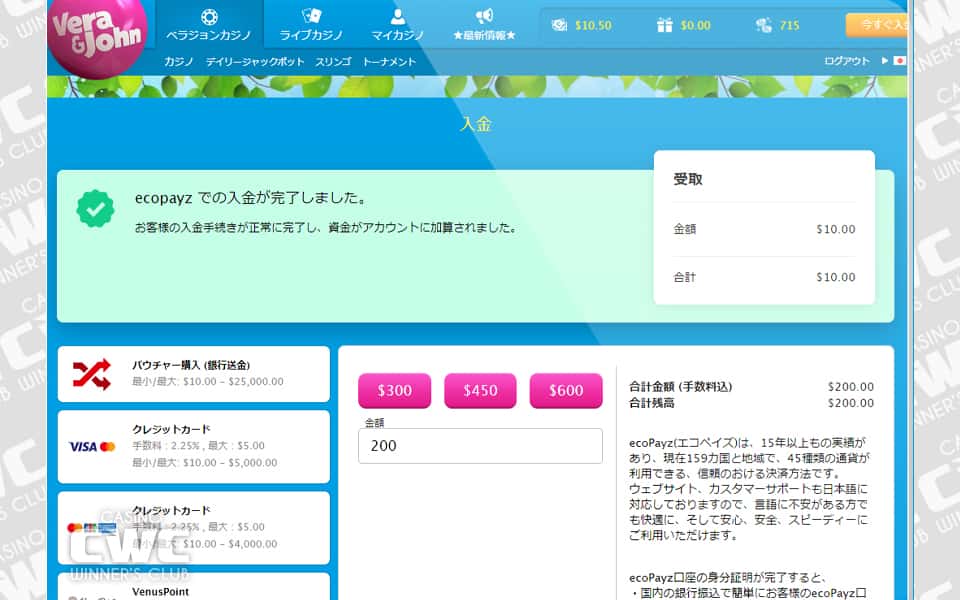Click the VISA Mastercard logo icon

coord(92,446)
